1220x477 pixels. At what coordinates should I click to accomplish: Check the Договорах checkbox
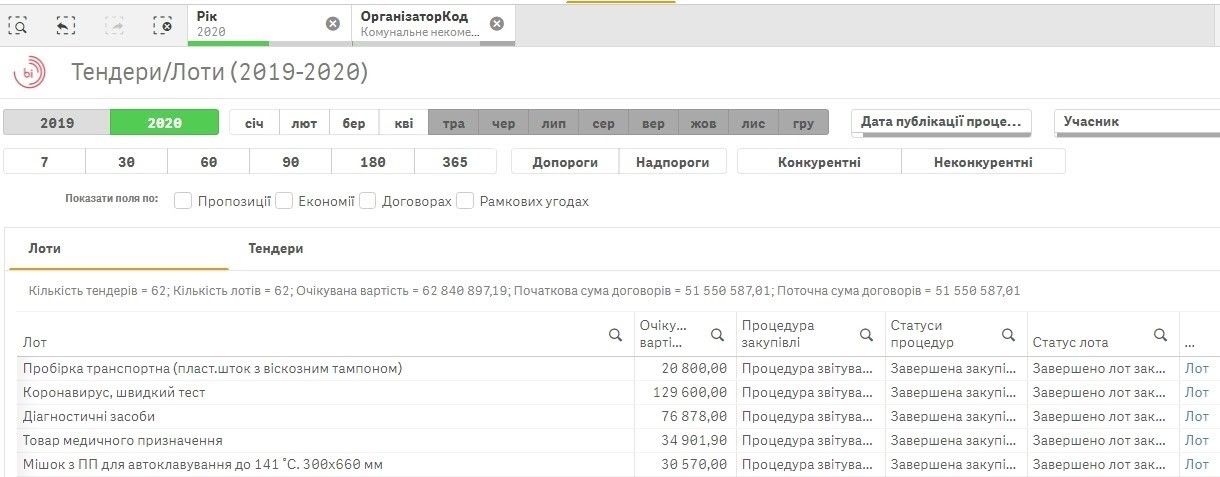click(x=367, y=201)
